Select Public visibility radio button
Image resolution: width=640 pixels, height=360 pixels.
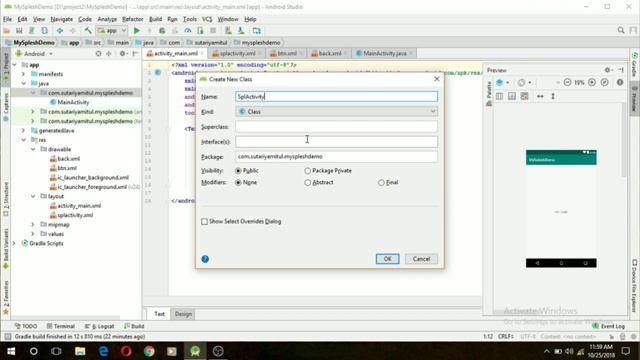238,171
